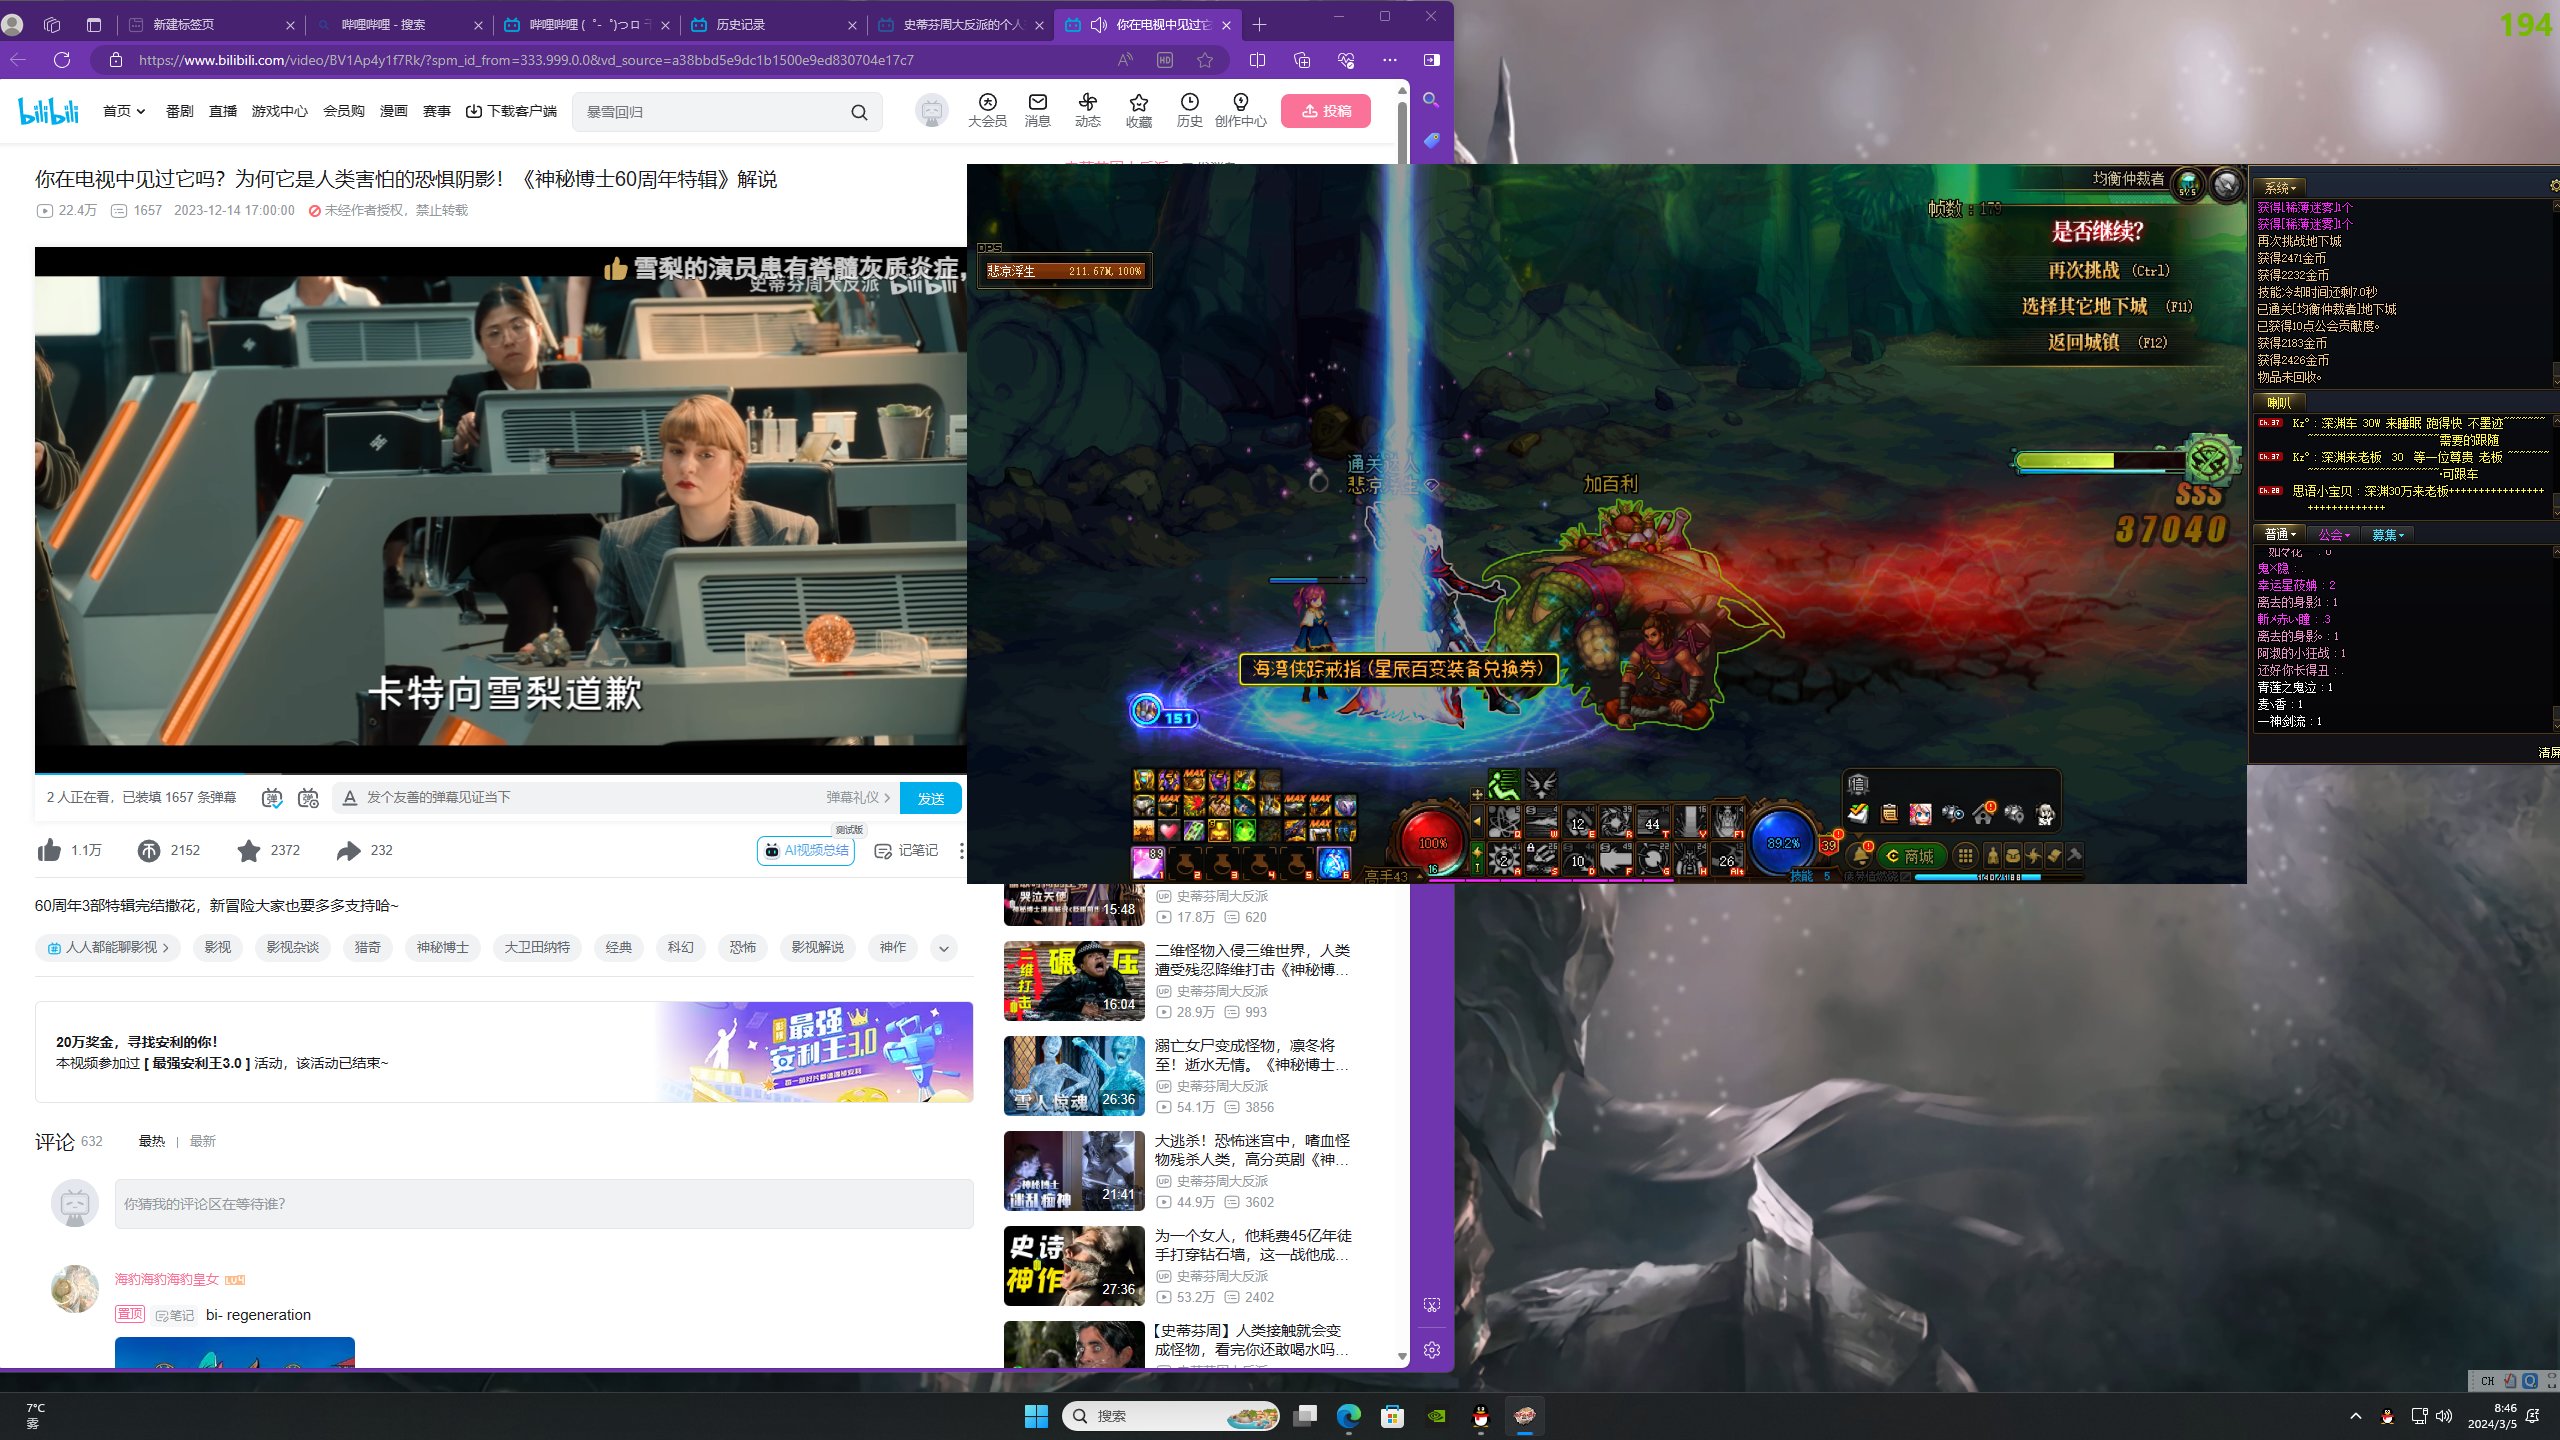Open the game notification bell icon
2560x1440 pixels.
1859,855
